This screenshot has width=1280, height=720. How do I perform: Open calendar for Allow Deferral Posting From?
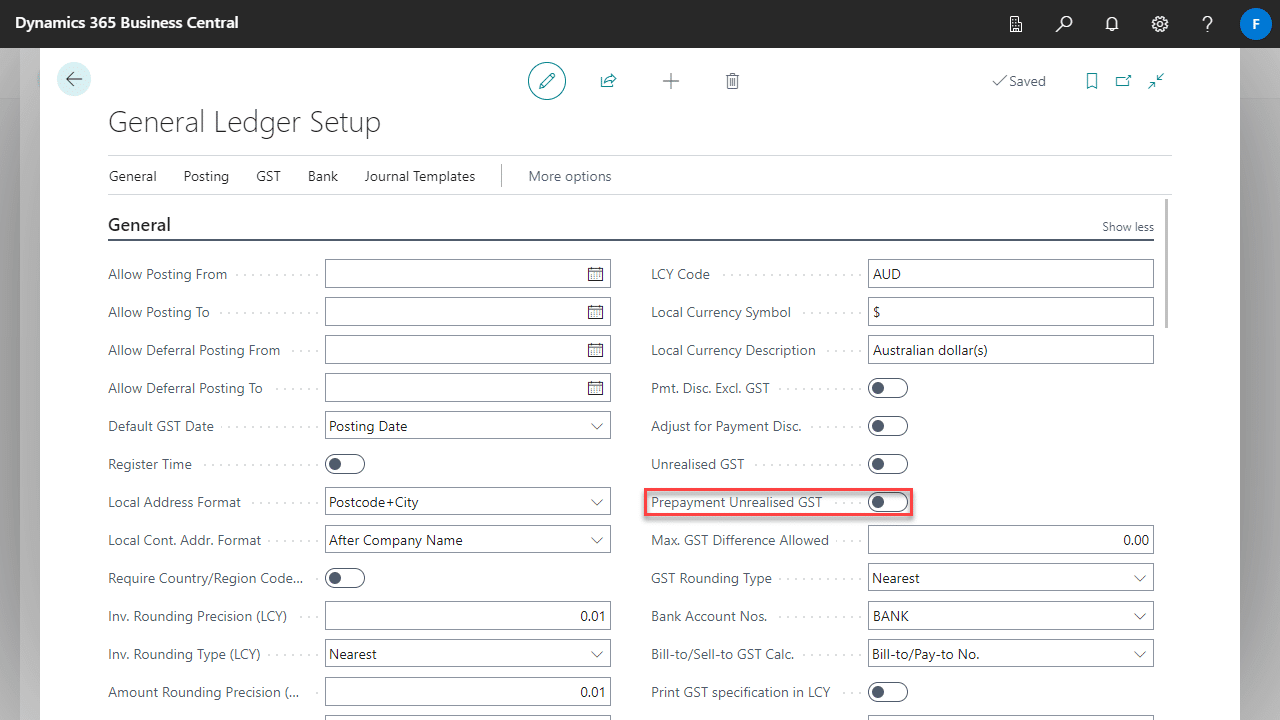pos(595,350)
